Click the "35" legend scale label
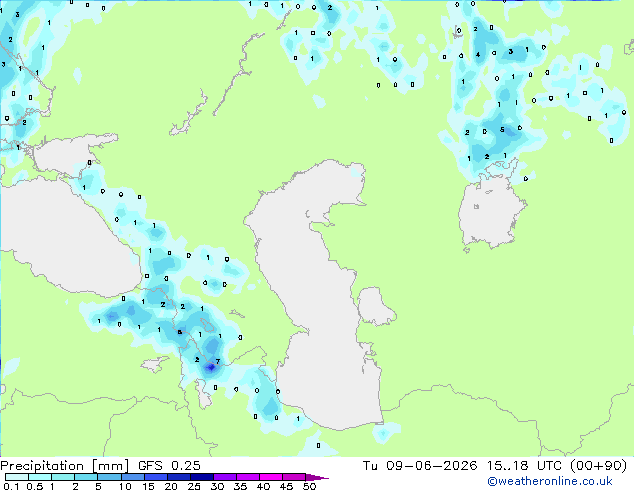 pos(240,486)
